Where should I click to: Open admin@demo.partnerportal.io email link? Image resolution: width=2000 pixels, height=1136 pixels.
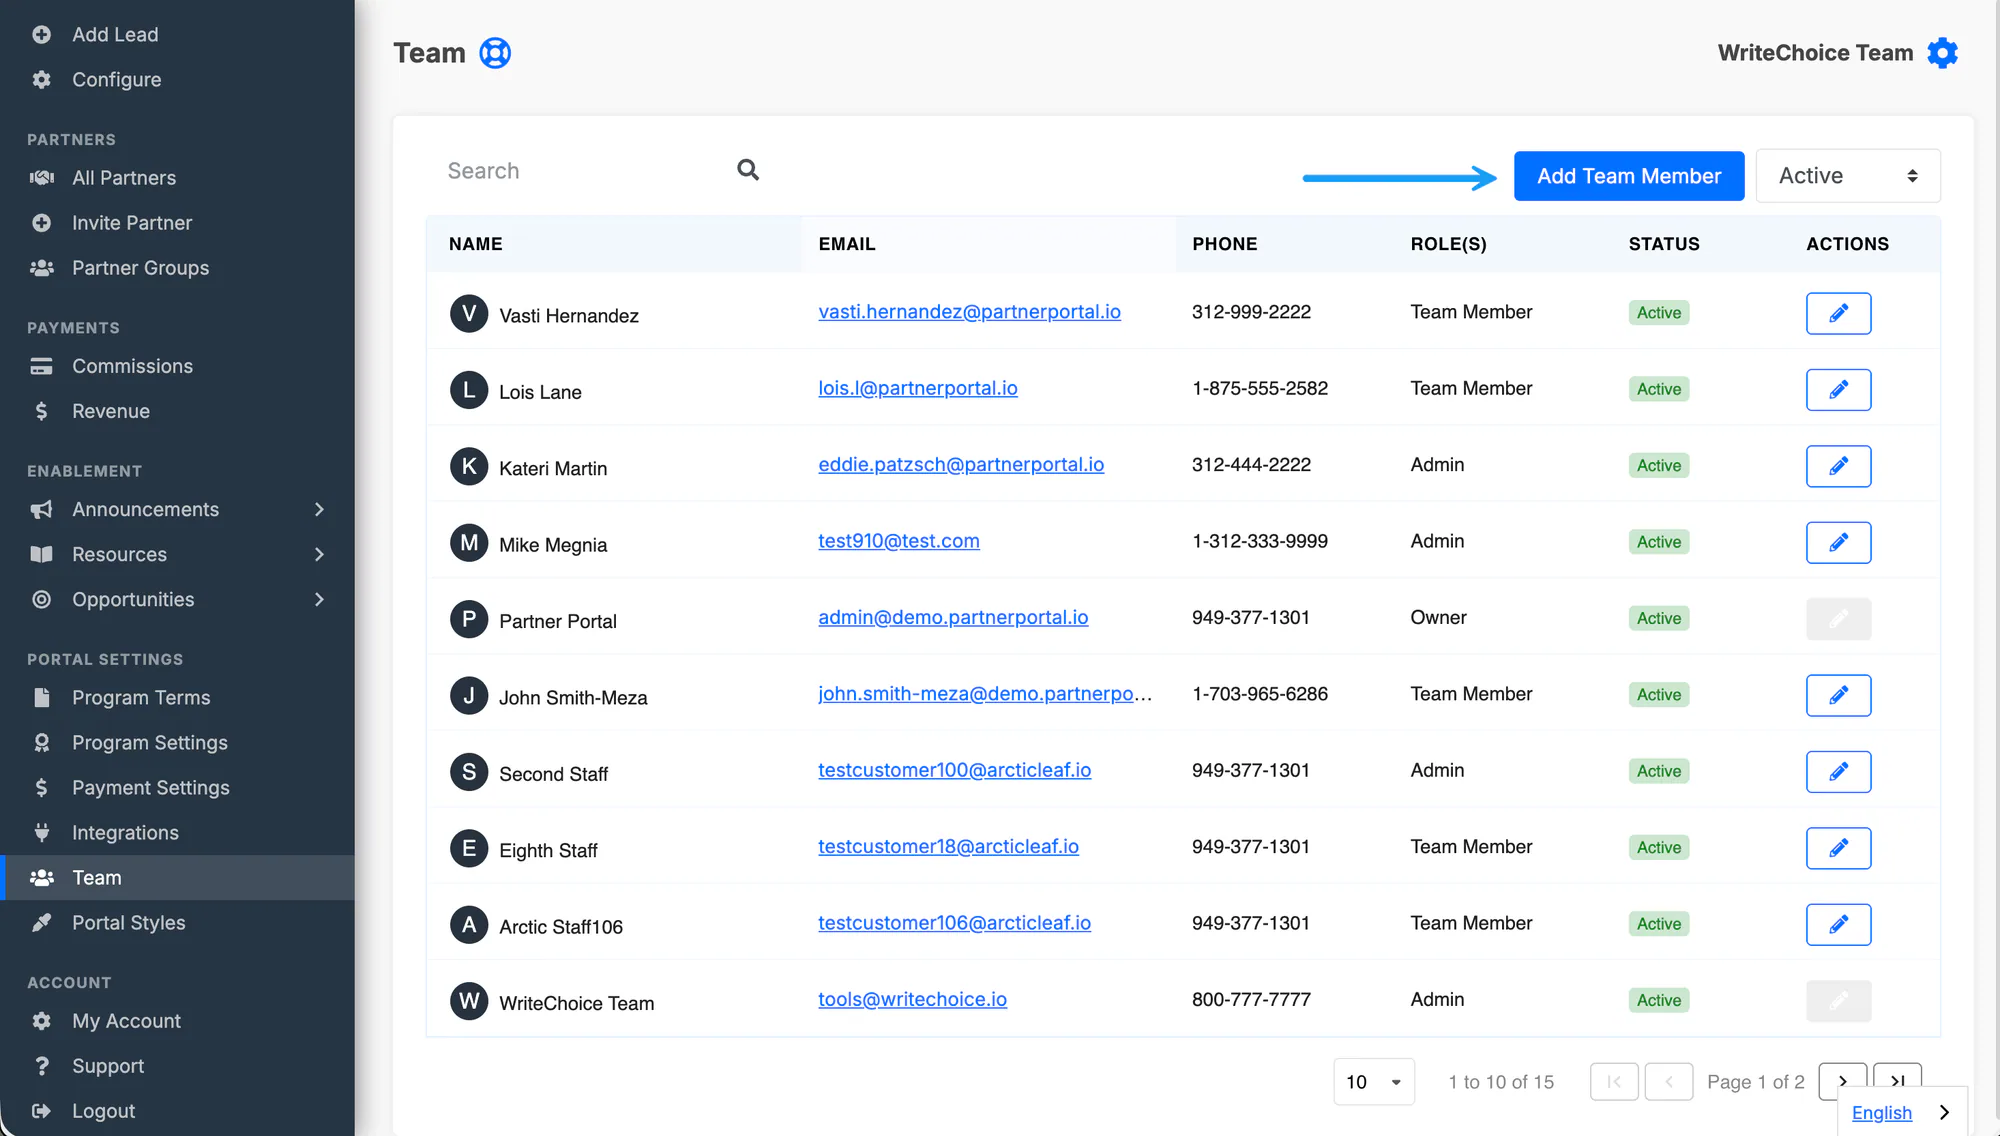[x=953, y=618]
